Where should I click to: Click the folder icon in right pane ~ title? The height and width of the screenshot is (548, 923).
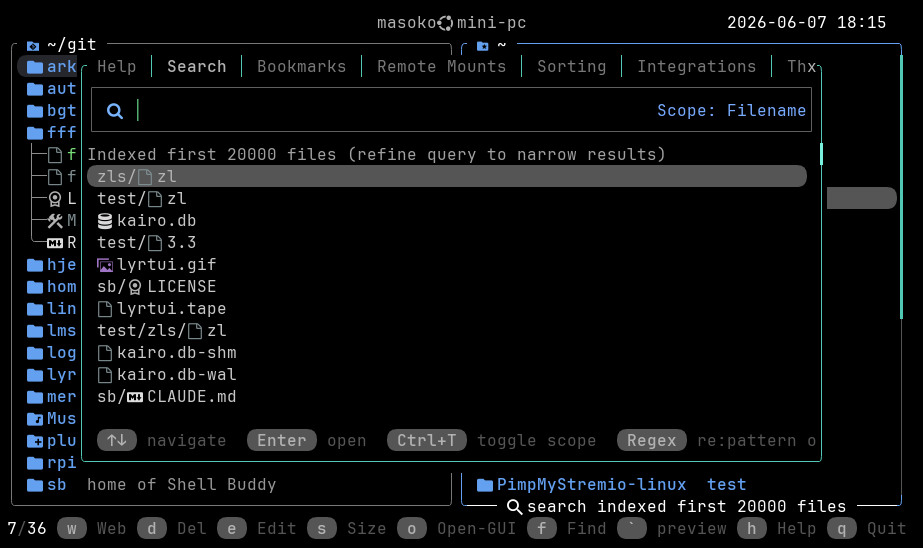483,45
